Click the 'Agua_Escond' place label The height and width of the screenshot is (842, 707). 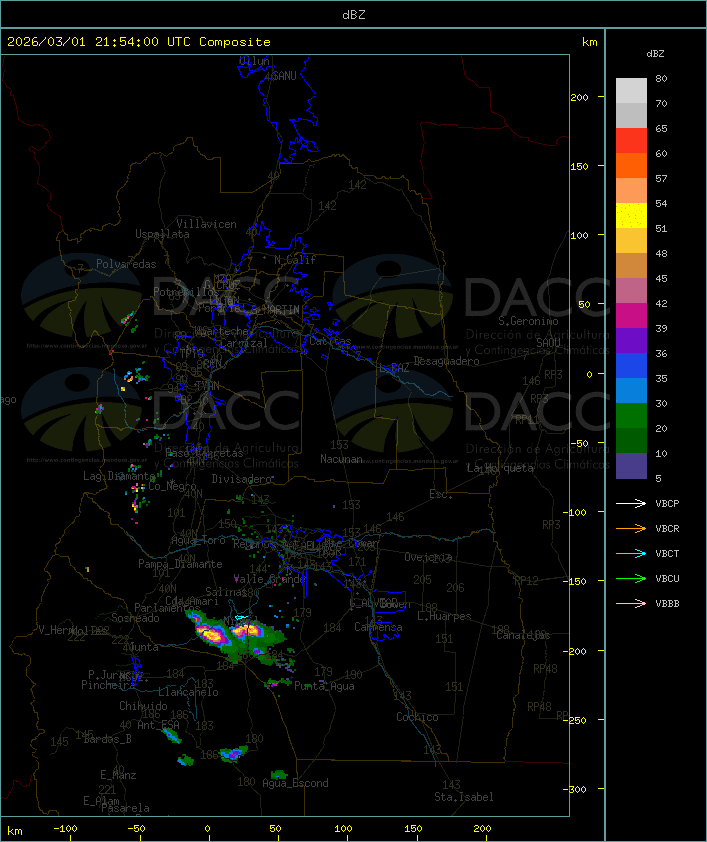tap(295, 783)
